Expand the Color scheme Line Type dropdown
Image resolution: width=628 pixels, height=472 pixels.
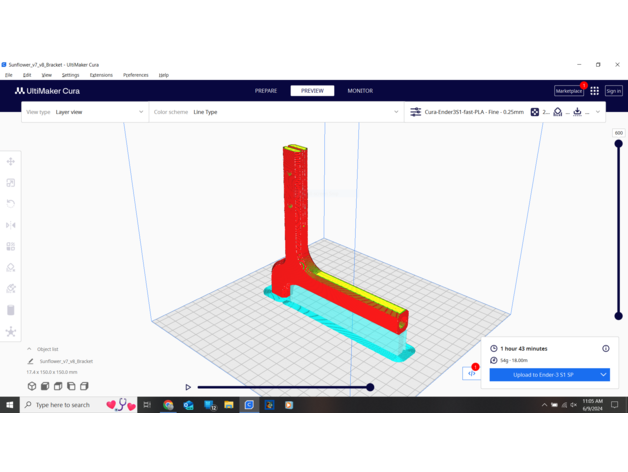pyautogui.click(x=275, y=112)
